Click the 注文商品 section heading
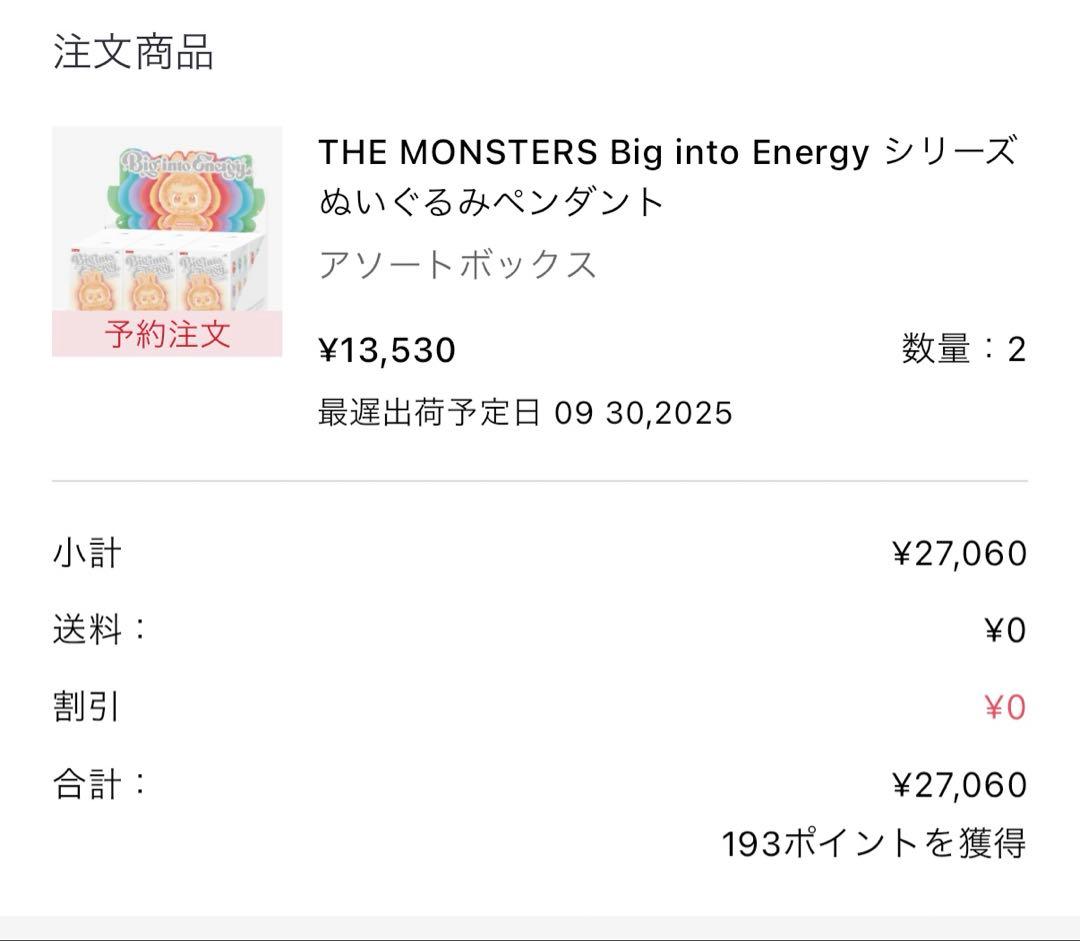Viewport: 1080px width, 941px height. coord(133,53)
